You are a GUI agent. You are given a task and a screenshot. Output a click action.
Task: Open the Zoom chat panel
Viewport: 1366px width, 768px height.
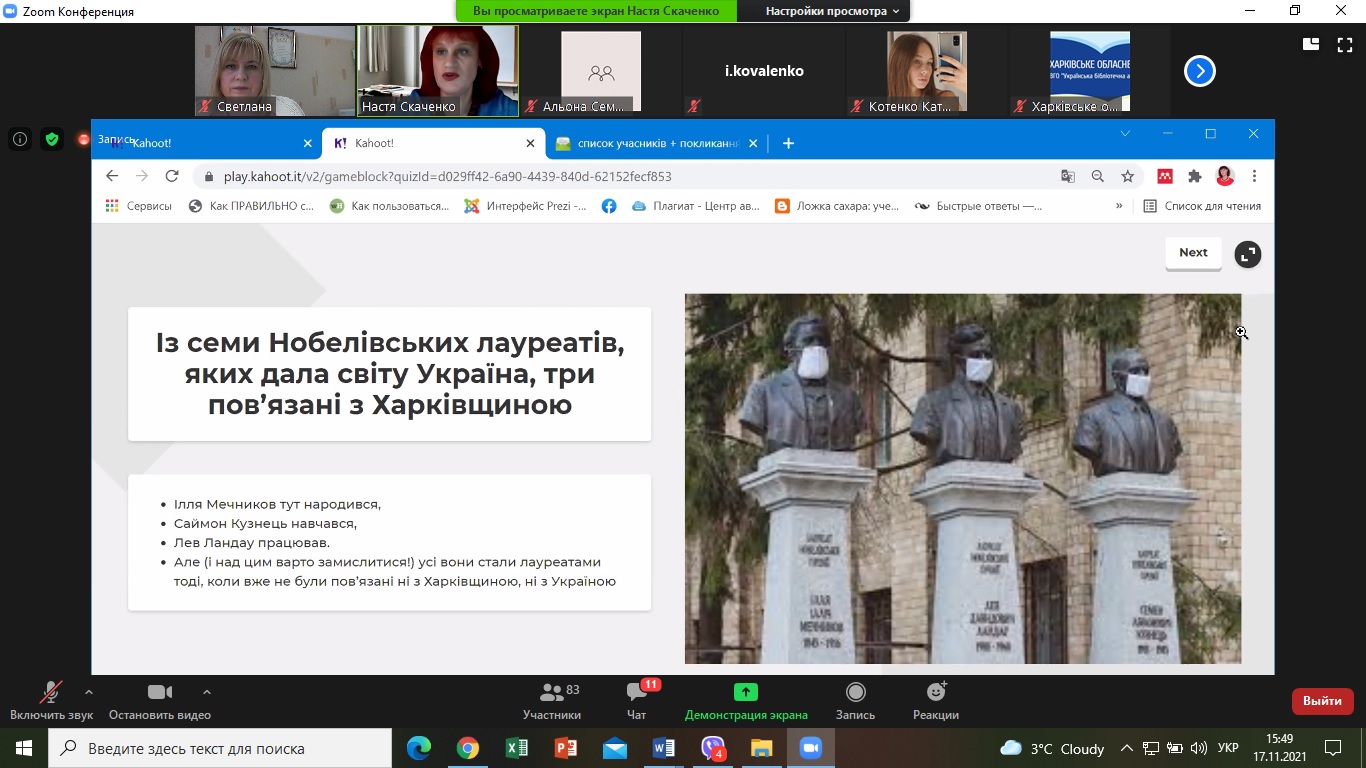coord(636,701)
